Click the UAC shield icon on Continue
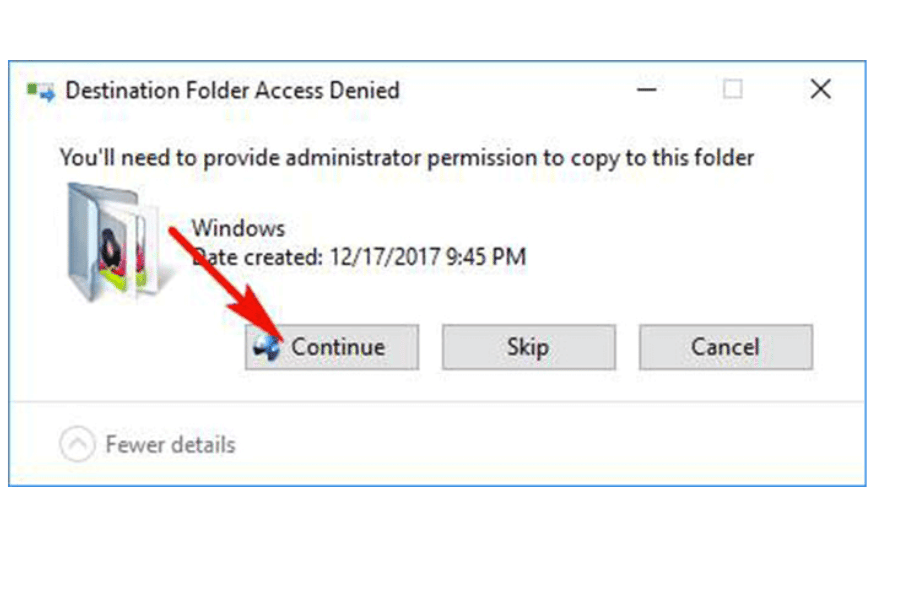900x600 pixels. coord(268,347)
